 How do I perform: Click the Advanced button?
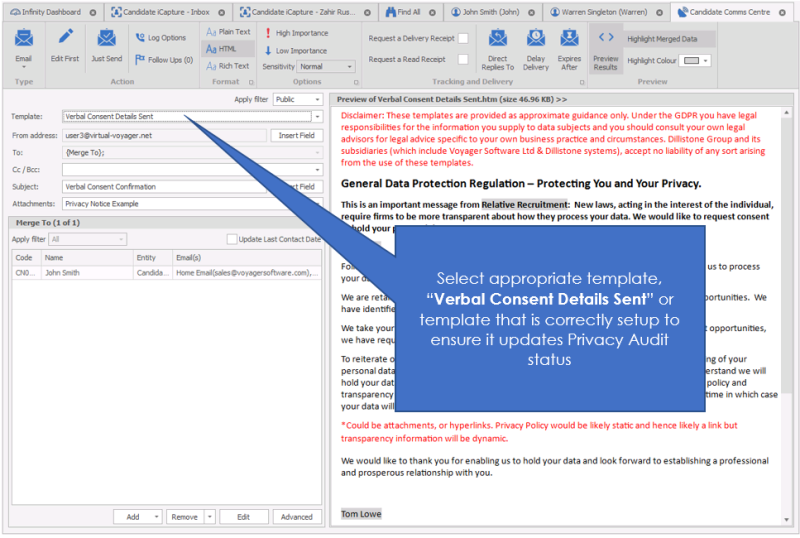click(296, 517)
